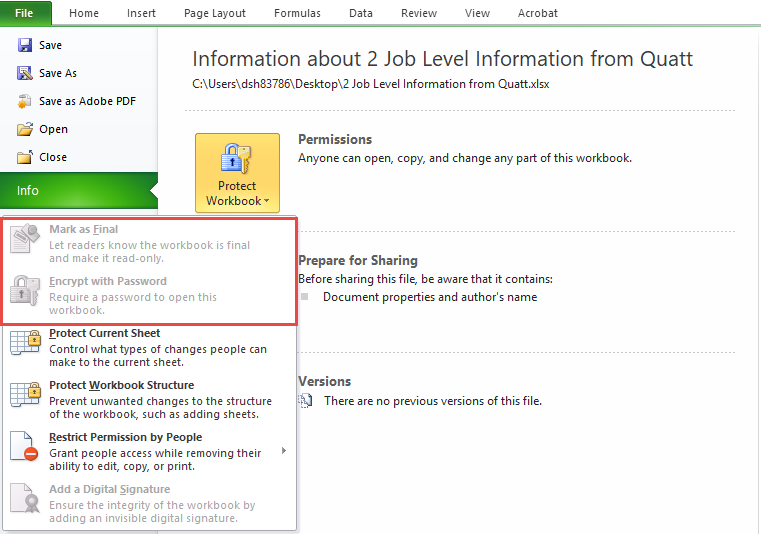Switch to the Insert ribbon tab

141,13
